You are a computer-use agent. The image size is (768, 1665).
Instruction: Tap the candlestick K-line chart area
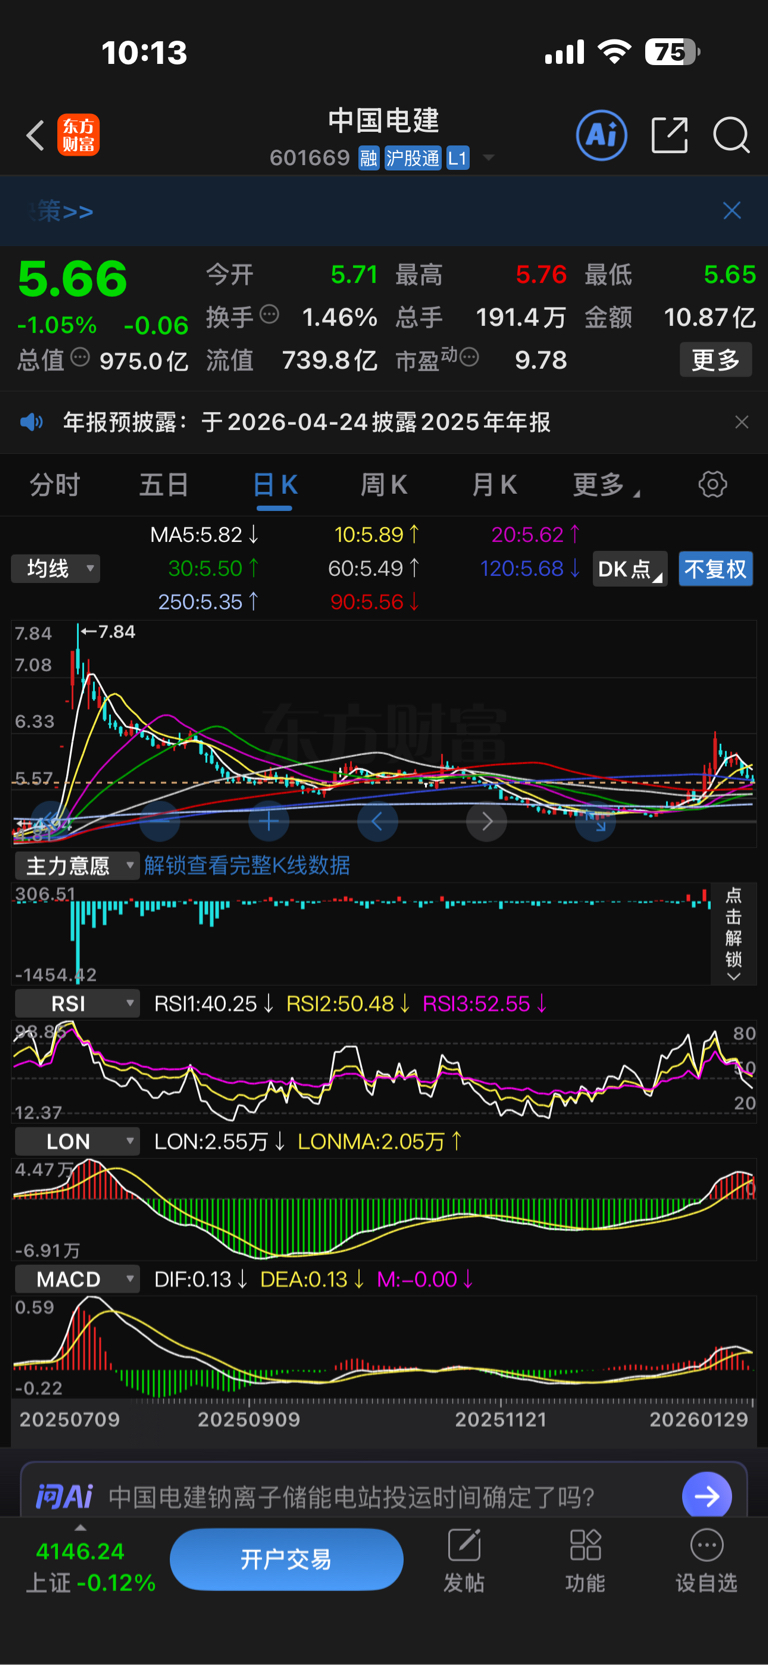(x=384, y=733)
